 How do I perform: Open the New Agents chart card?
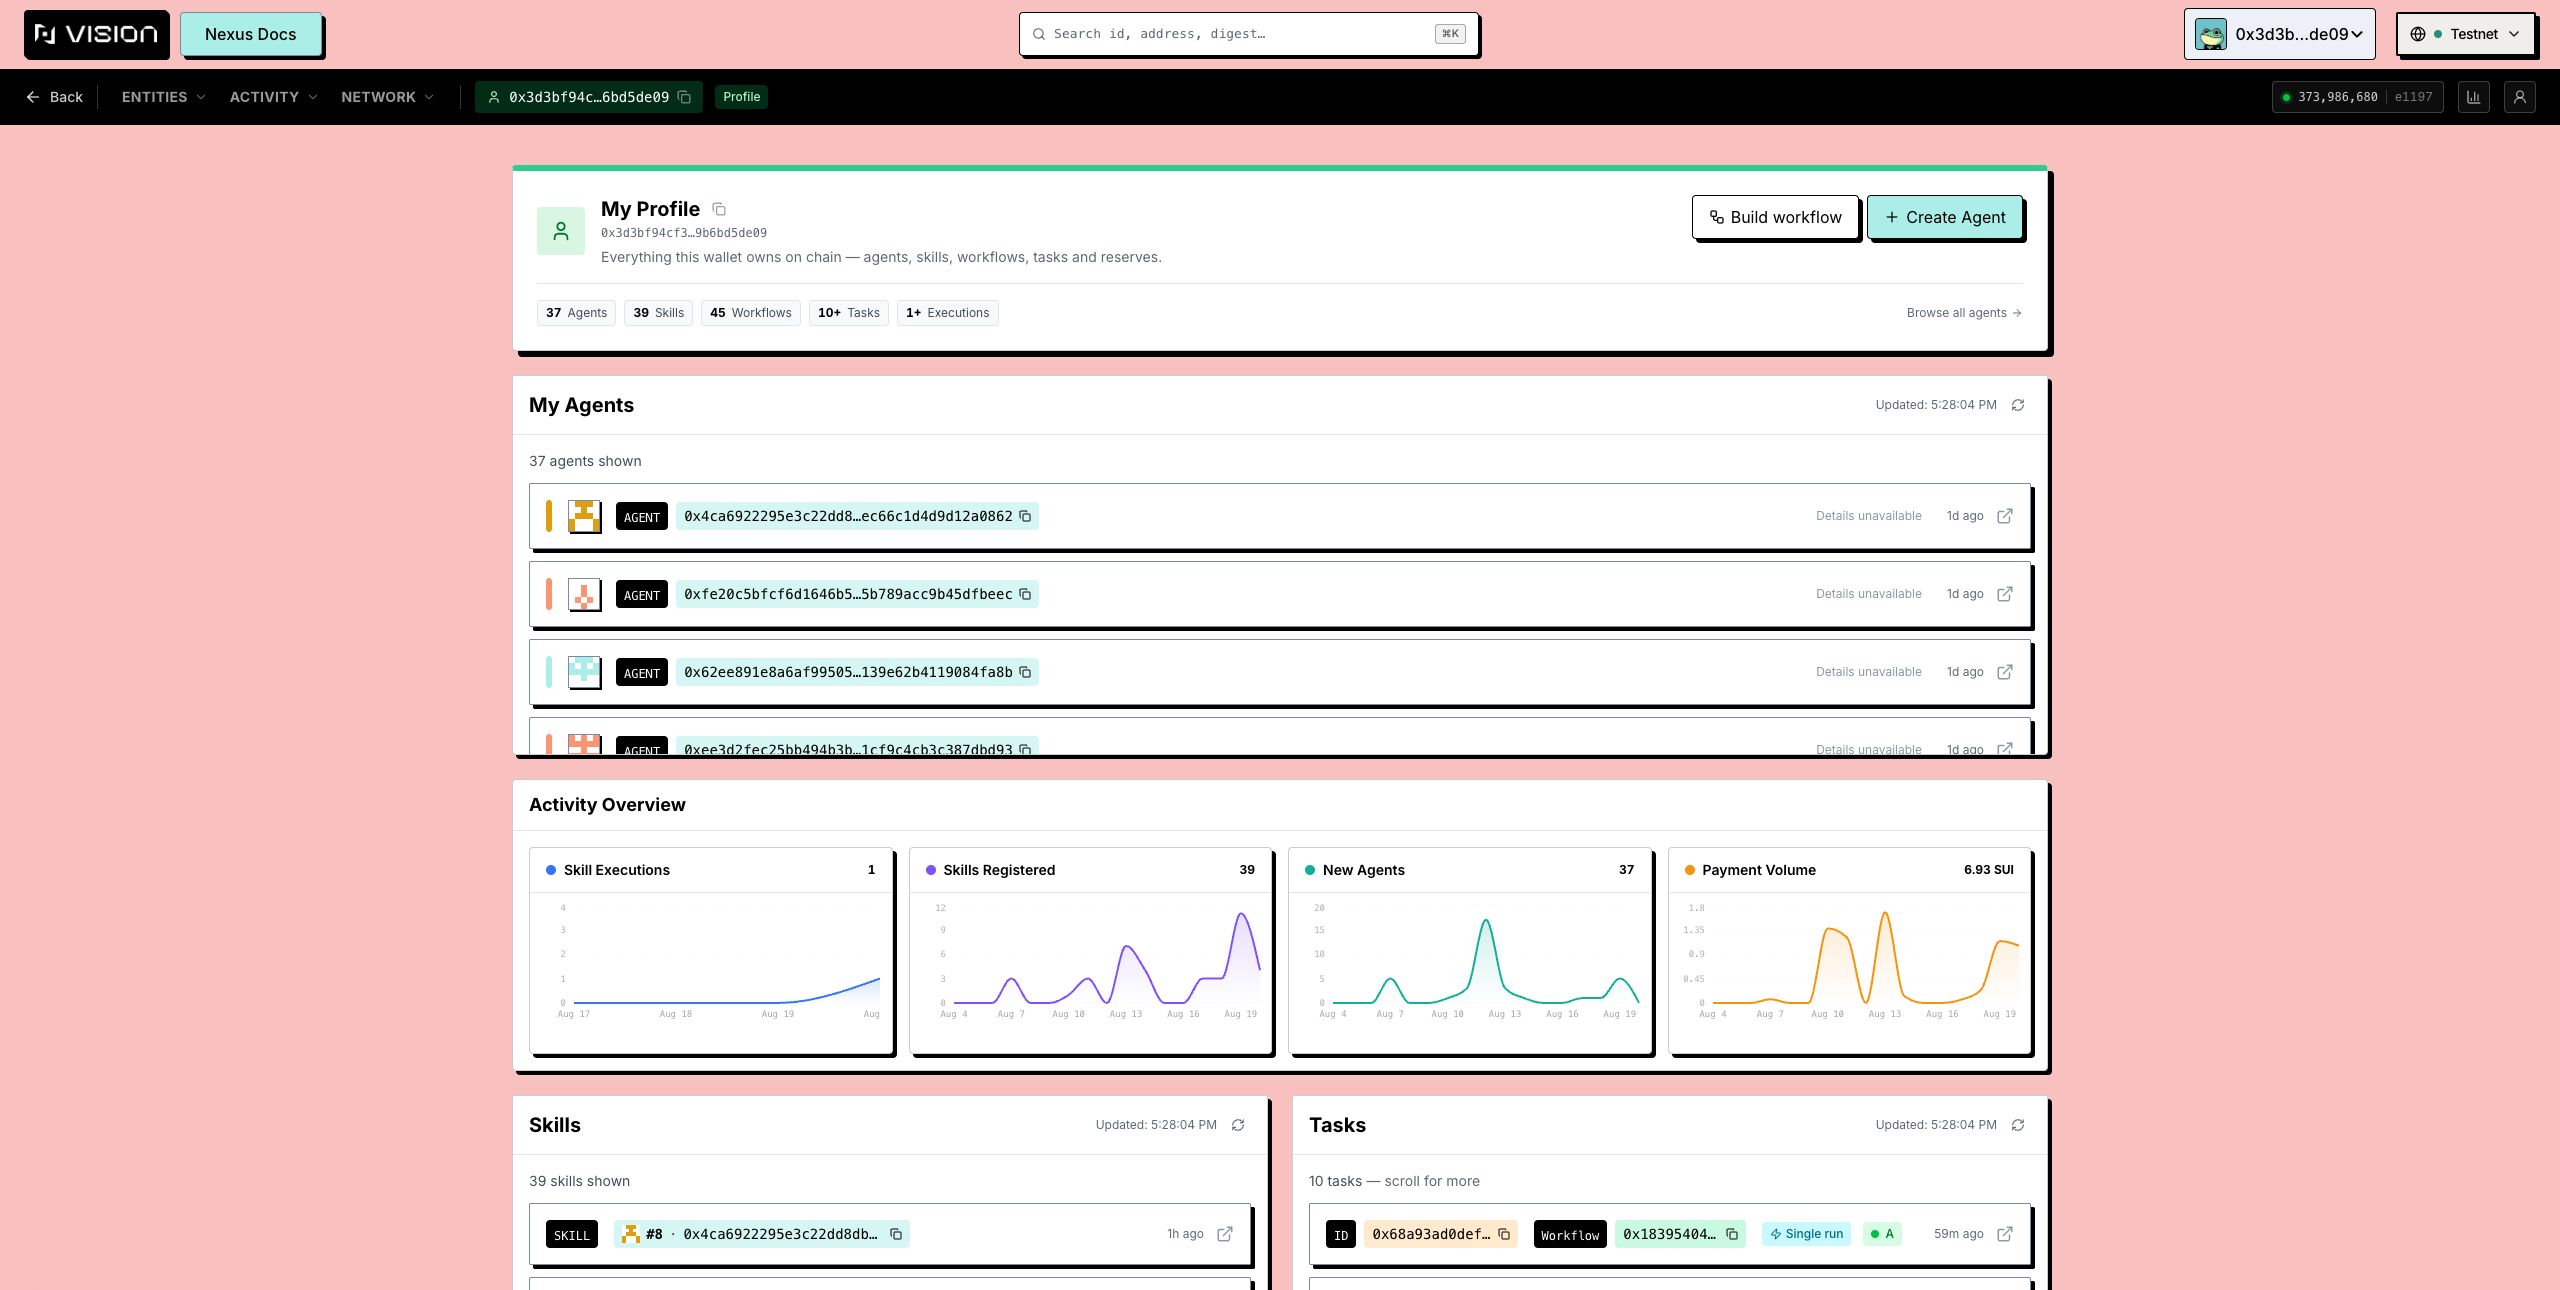1470,951
